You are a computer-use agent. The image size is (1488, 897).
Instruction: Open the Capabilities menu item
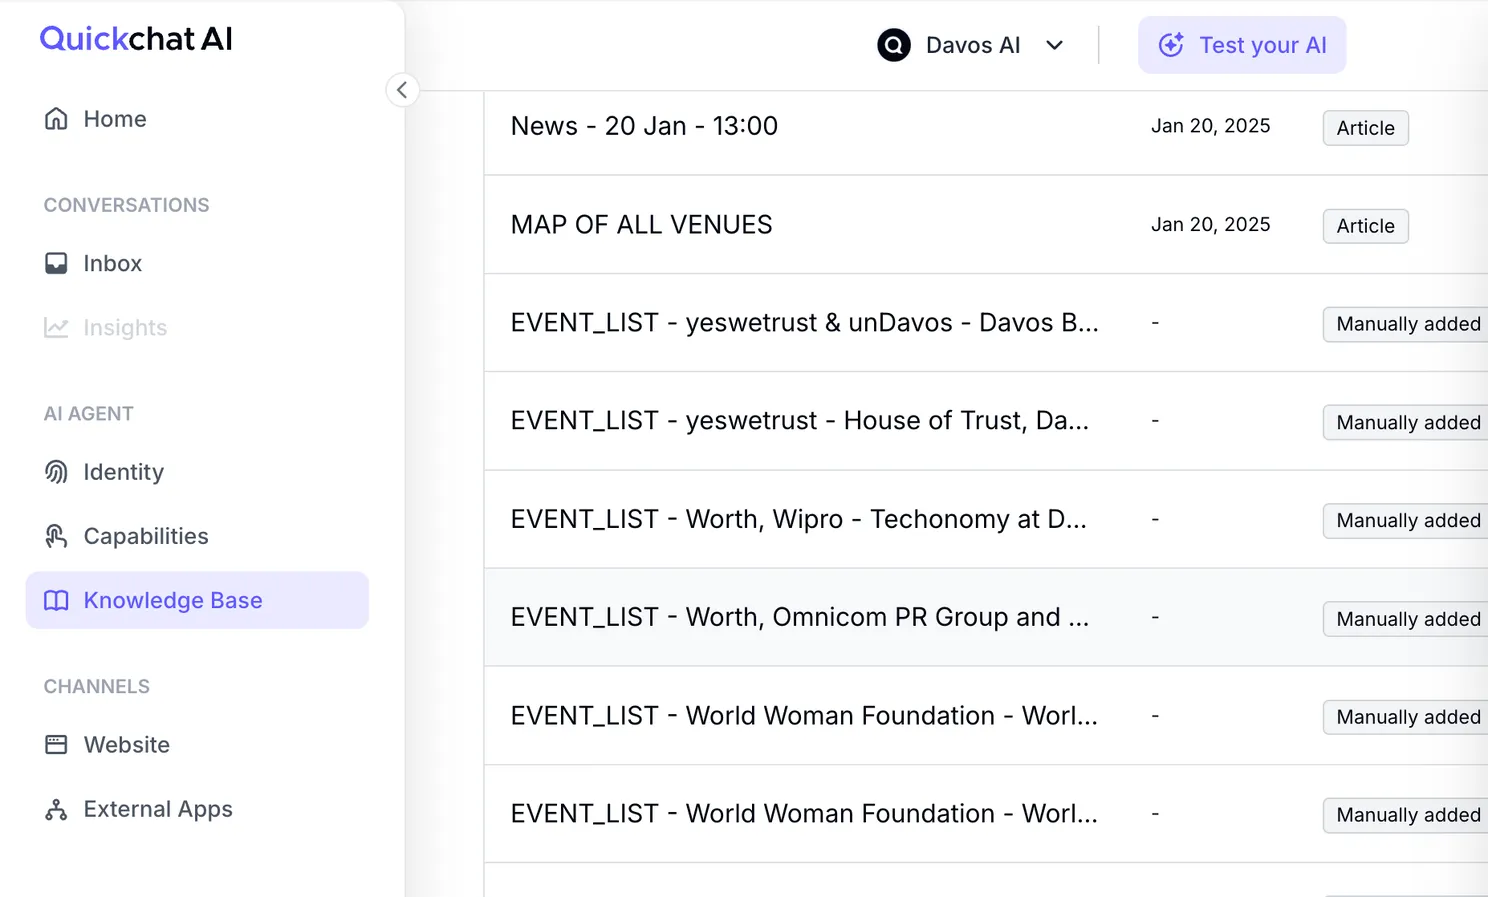tap(146, 537)
